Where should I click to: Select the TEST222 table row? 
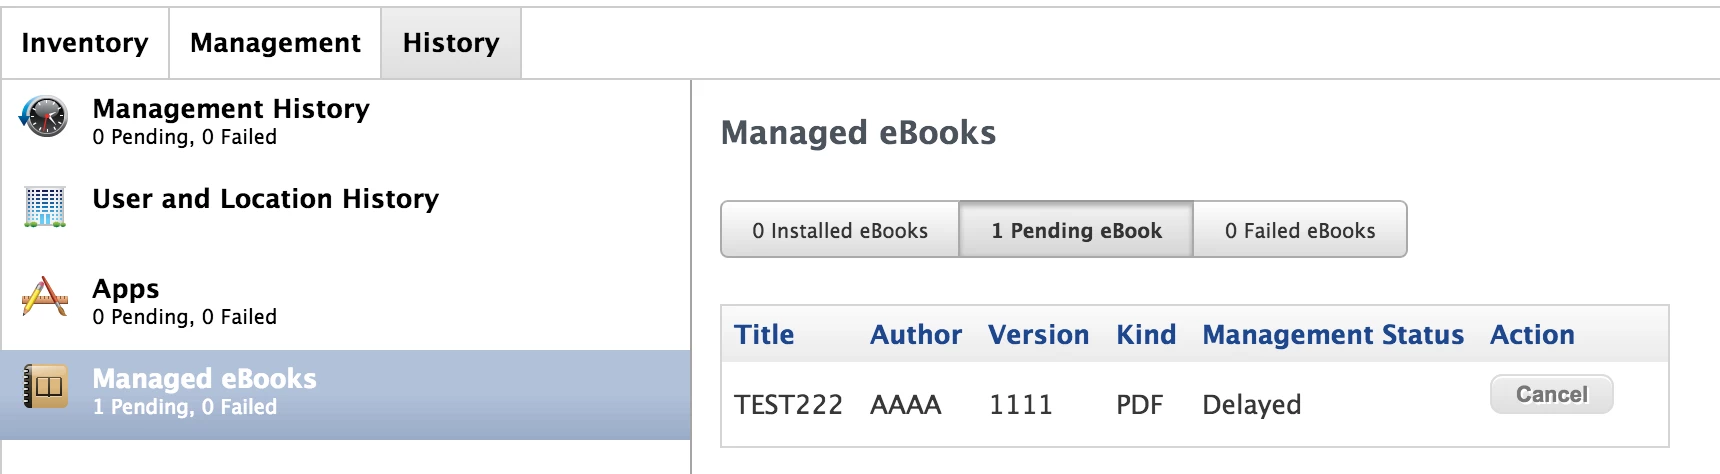[x=1195, y=404]
